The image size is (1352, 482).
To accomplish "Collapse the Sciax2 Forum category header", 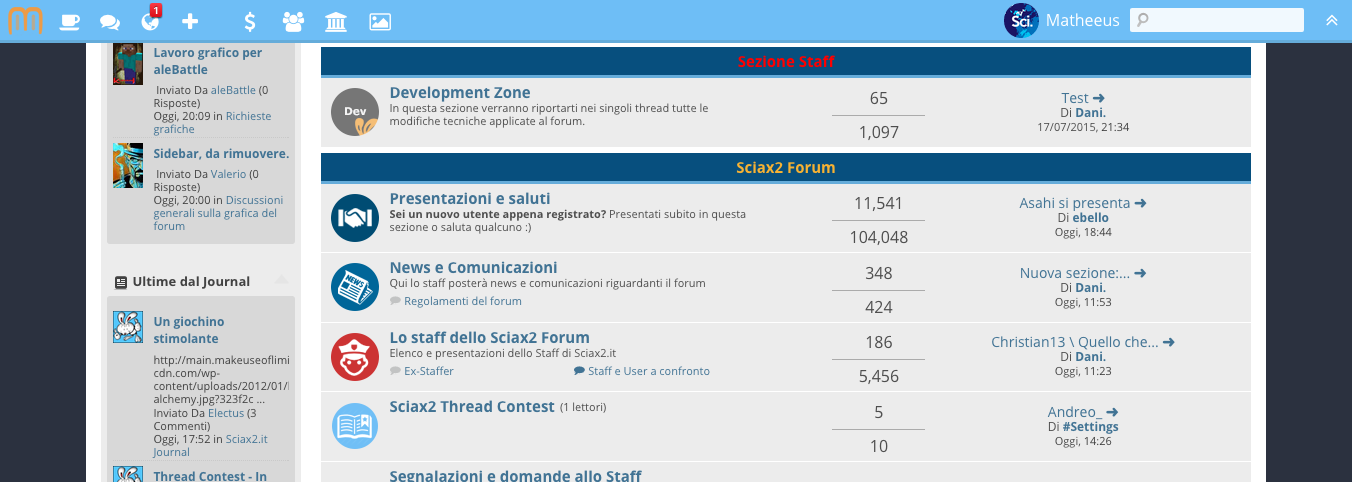I will [786, 167].
